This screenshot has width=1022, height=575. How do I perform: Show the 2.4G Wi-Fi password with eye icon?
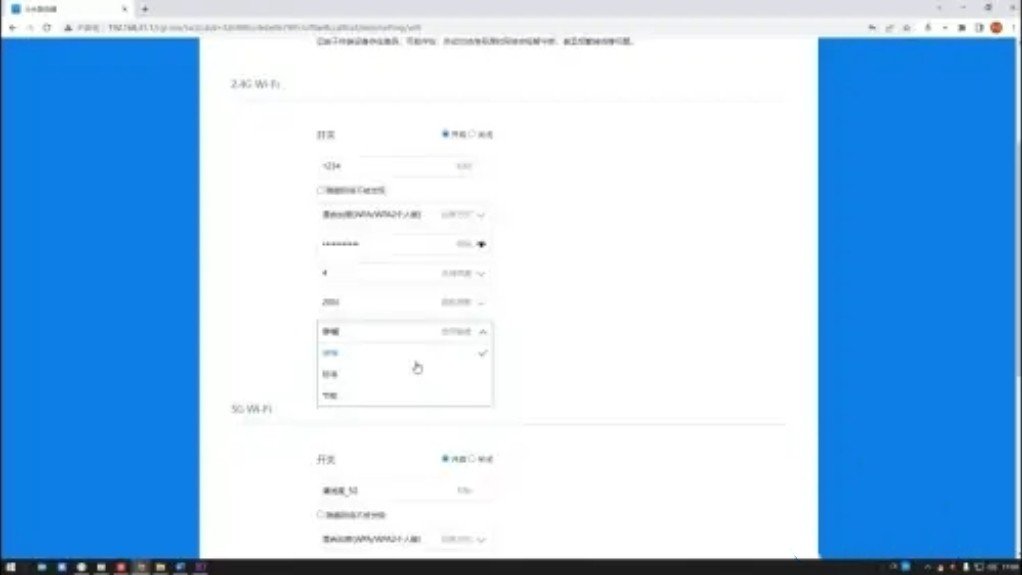482,244
